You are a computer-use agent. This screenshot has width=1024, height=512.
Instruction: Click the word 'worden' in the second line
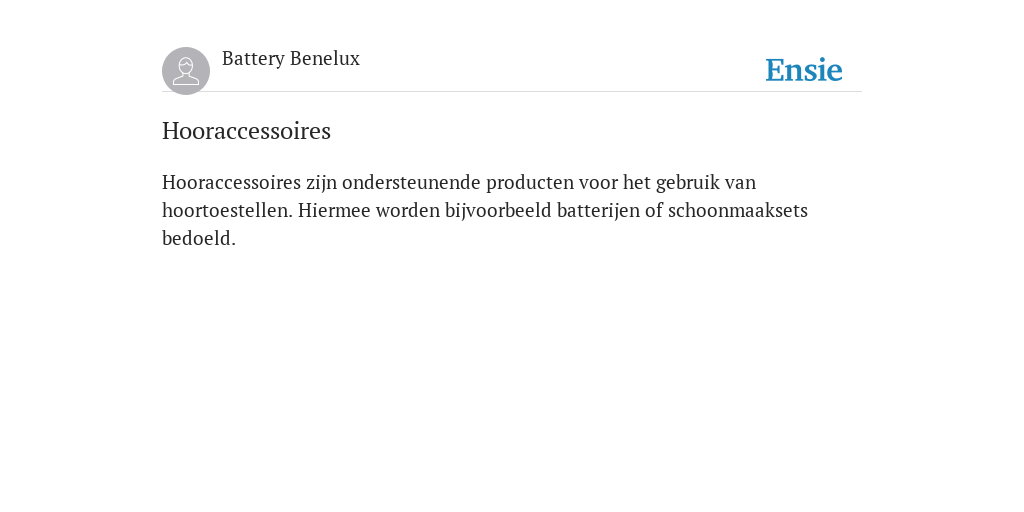[408, 210]
